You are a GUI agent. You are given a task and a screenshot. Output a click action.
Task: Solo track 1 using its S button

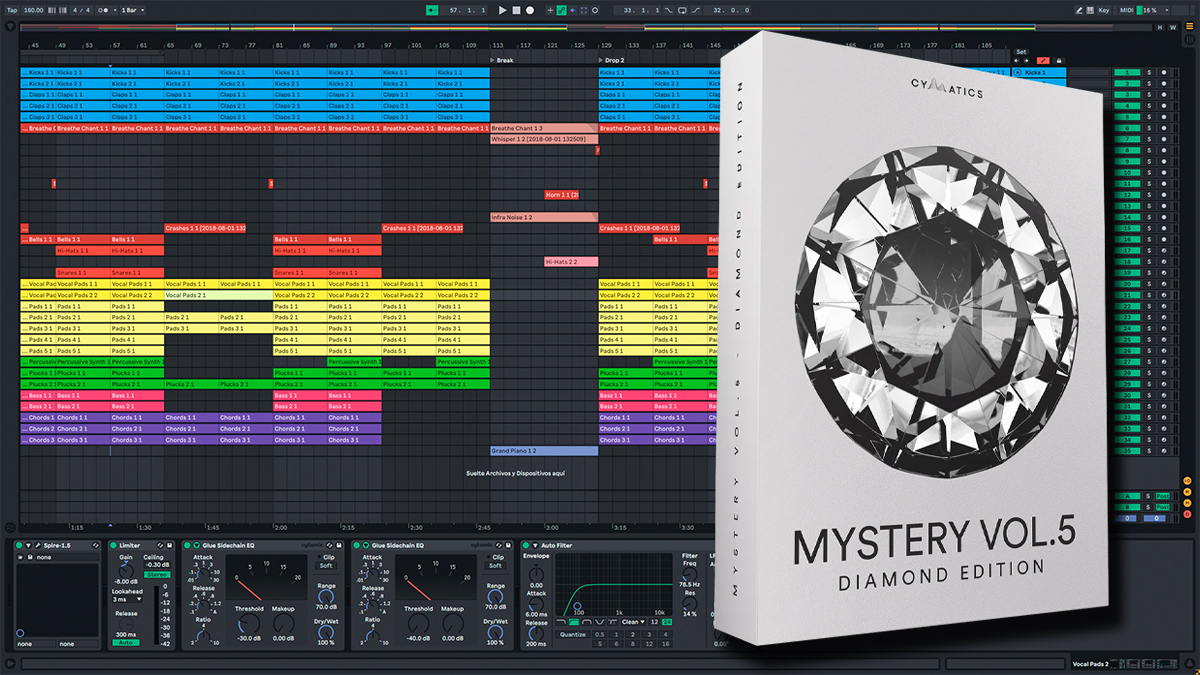(x=1149, y=72)
